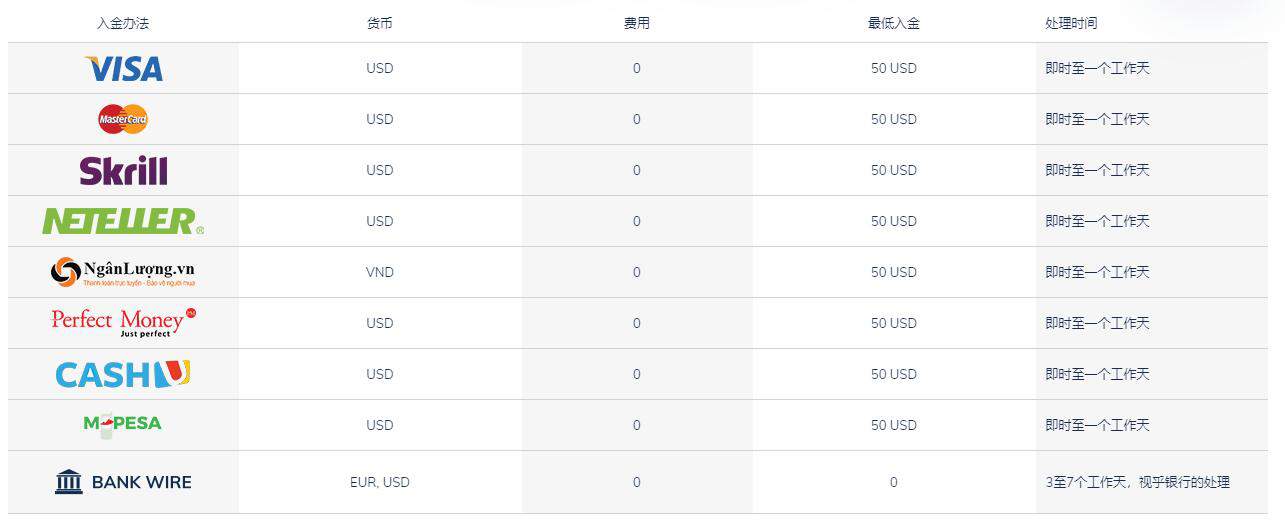Image resolution: width=1285 pixels, height=529 pixels.
Task: Click EUR, USD currency in Bank Wire row
Action: point(380,482)
